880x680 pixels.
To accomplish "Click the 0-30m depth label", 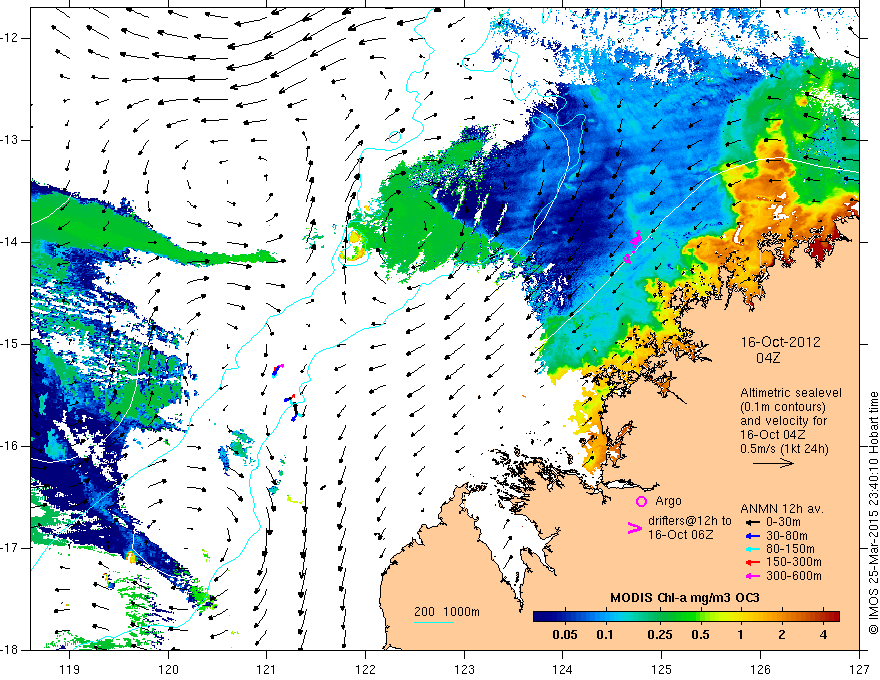I will (x=783, y=522).
